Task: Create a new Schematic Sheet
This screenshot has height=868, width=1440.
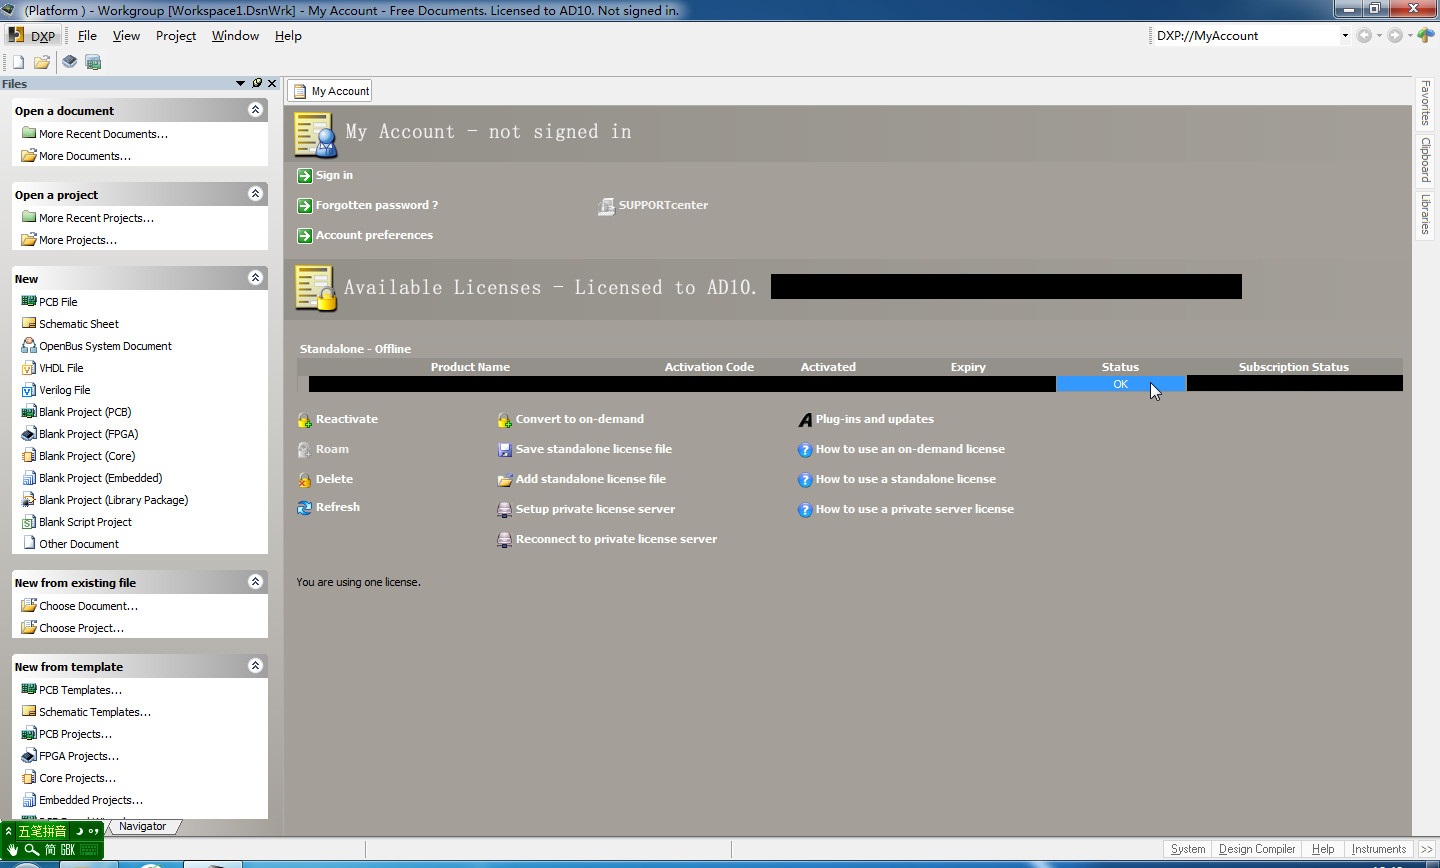Action: point(79,324)
